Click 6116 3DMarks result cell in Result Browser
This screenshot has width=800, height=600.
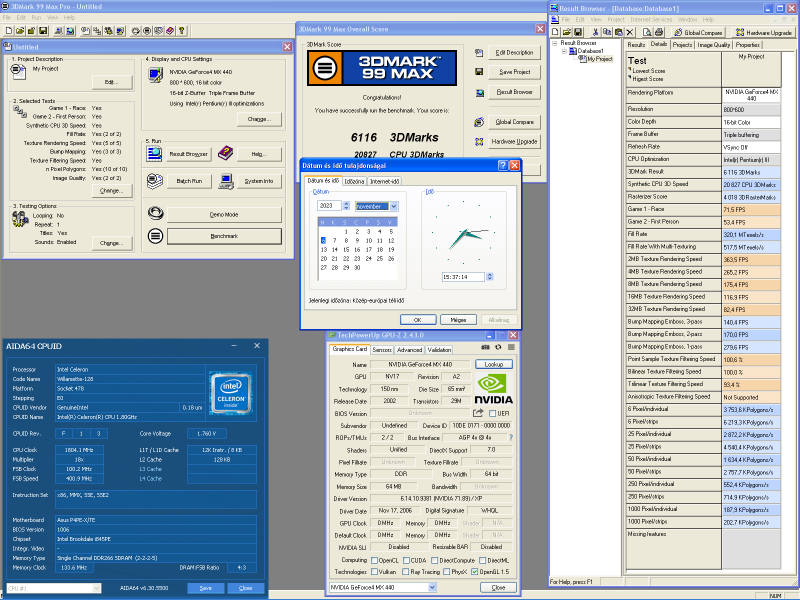click(x=751, y=172)
